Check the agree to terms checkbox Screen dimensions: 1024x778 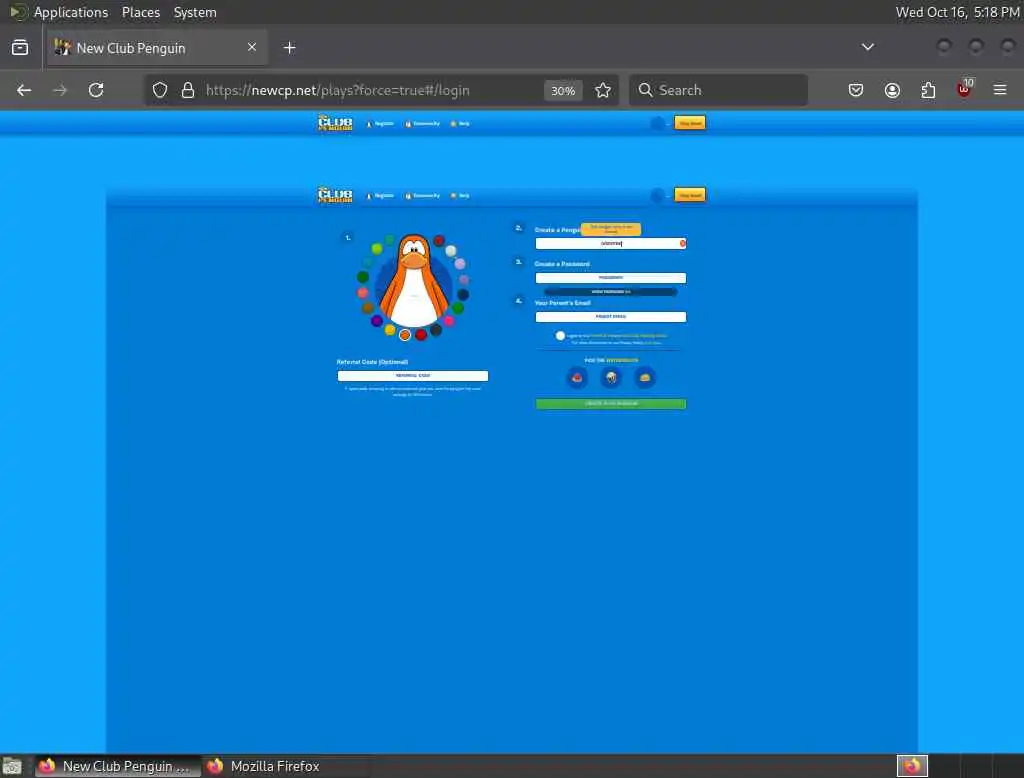560,336
